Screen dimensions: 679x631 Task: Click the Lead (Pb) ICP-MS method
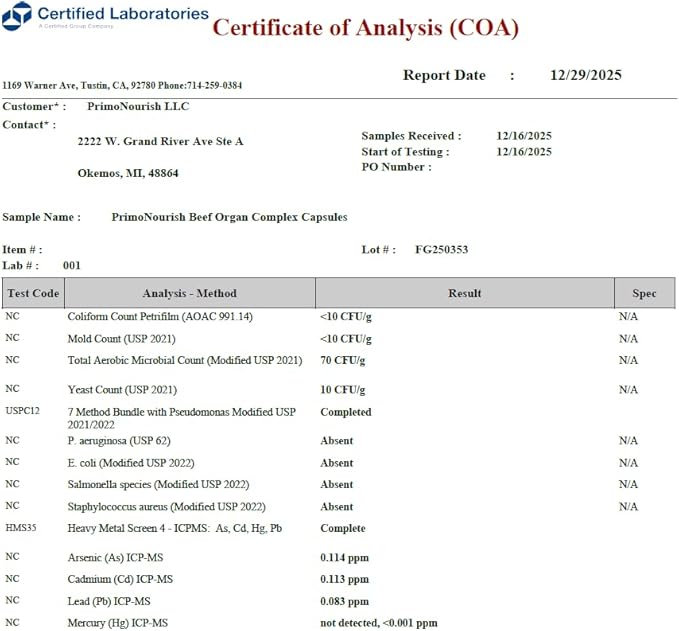[x=109, y=602]
